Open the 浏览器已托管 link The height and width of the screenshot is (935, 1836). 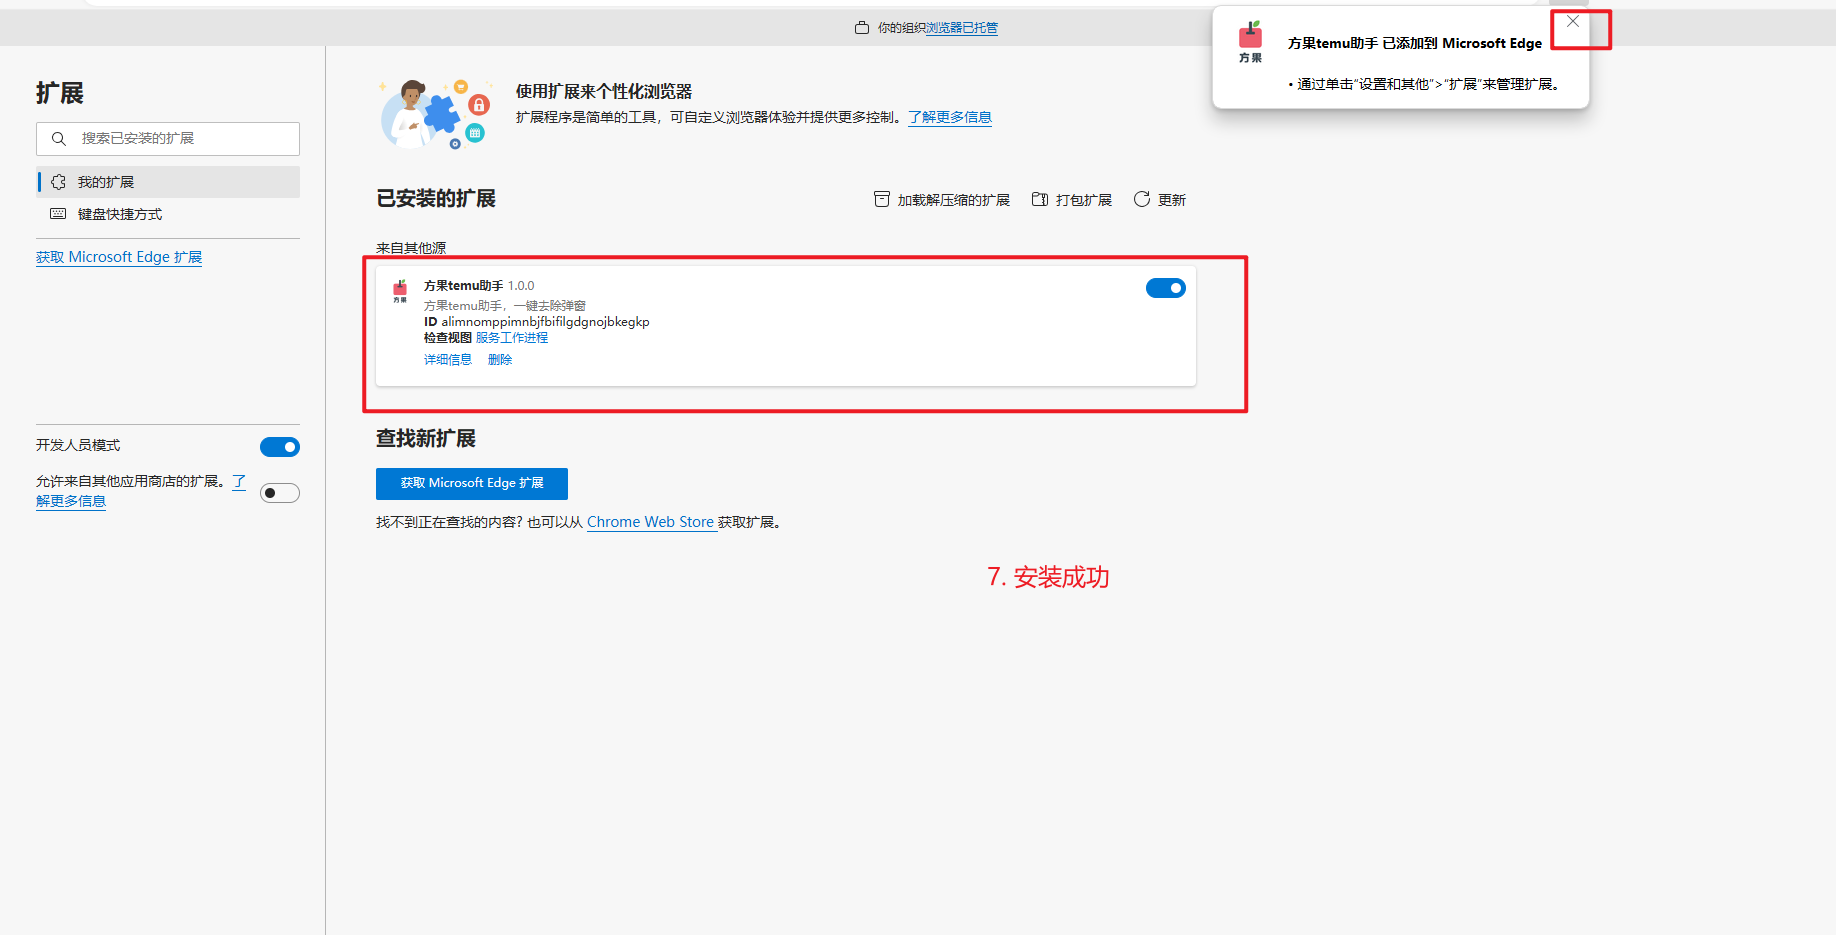click(x=962, y=28)
